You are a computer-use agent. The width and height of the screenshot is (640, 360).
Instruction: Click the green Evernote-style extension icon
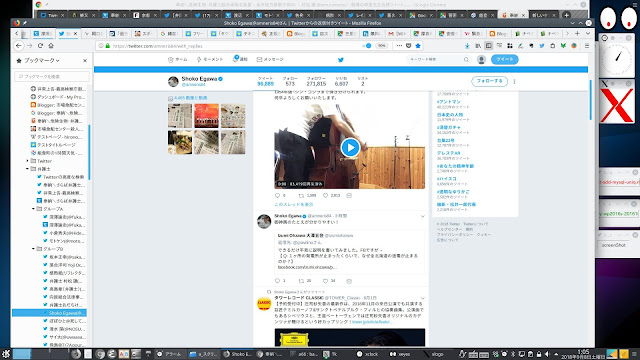[563, 46]
